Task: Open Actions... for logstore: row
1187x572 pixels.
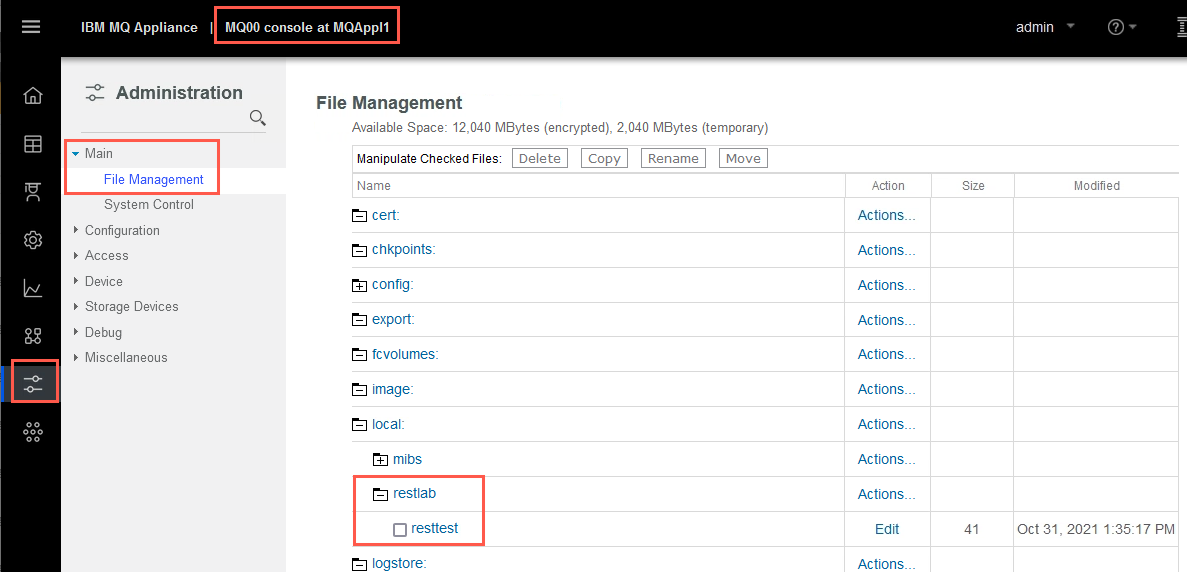Action: pyautogui.click(x=886, y=564)
